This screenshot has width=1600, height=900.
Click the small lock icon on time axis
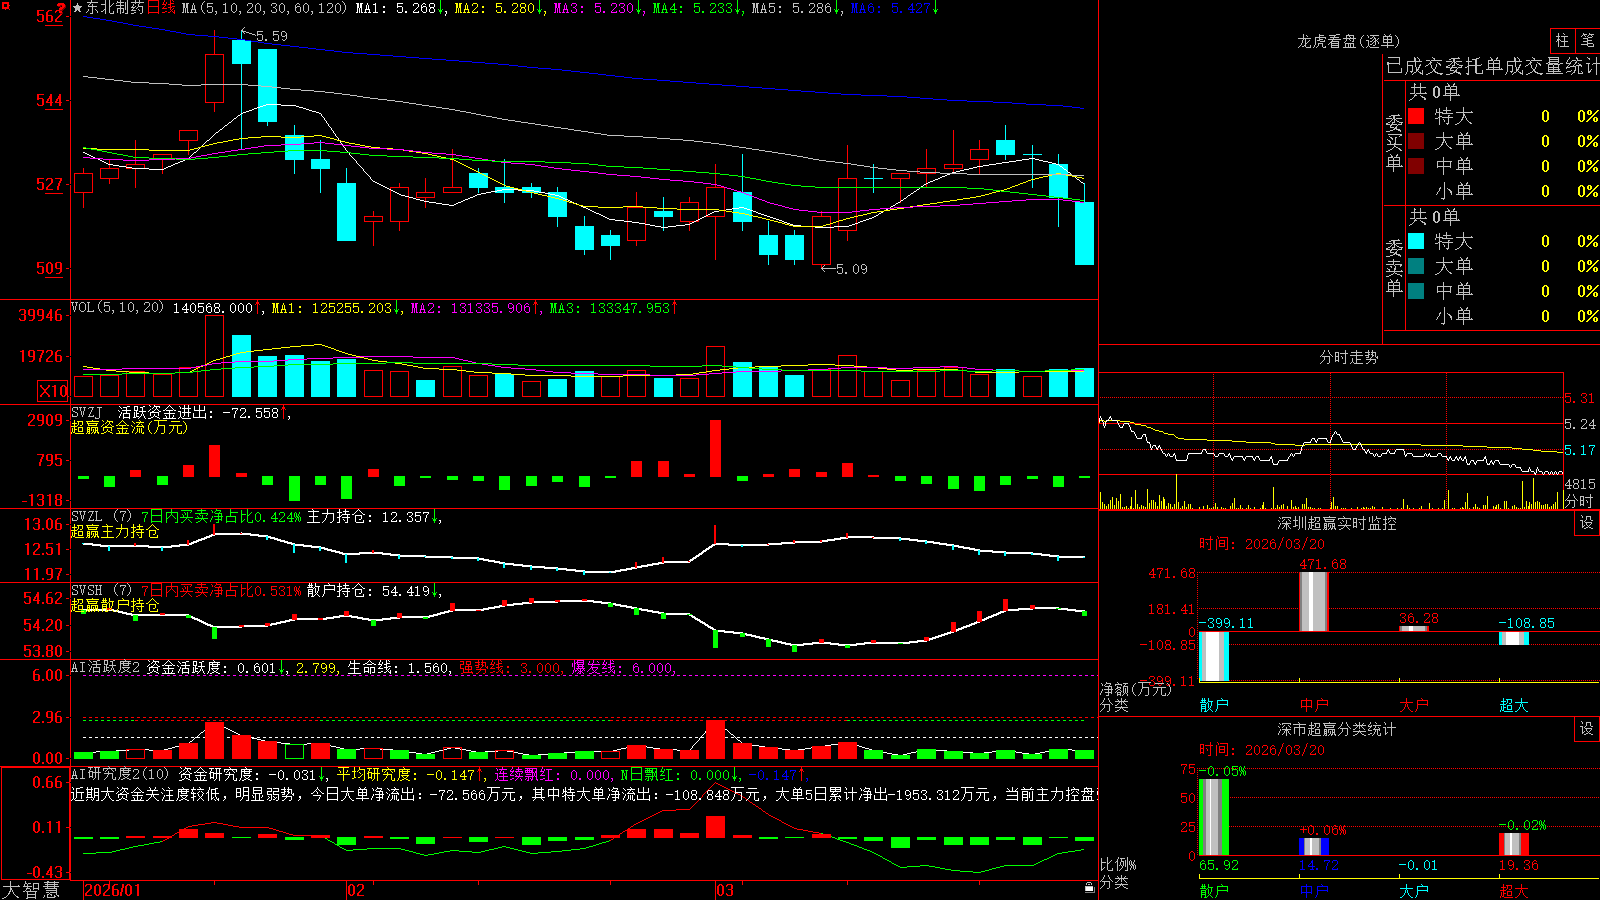tap(1089, 888)
